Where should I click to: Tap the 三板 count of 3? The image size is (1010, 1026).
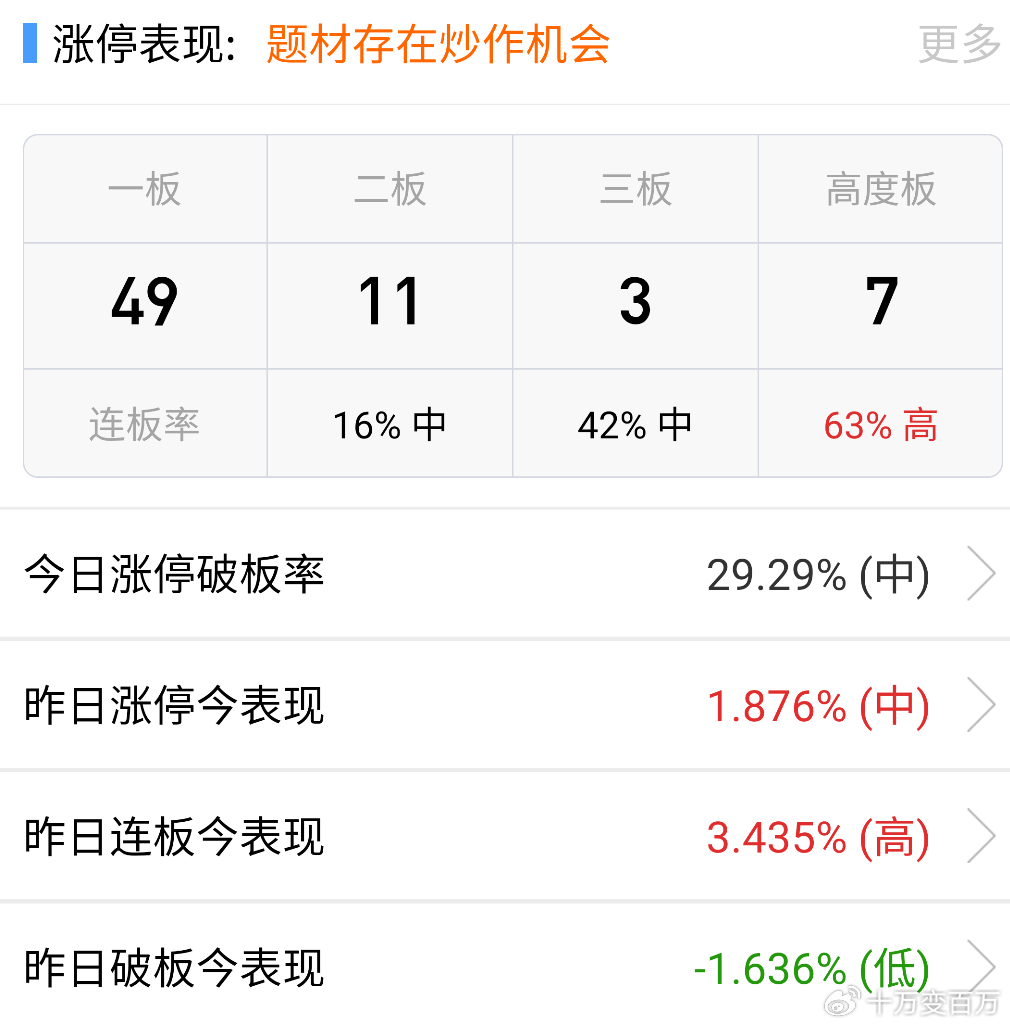(636, 303)
